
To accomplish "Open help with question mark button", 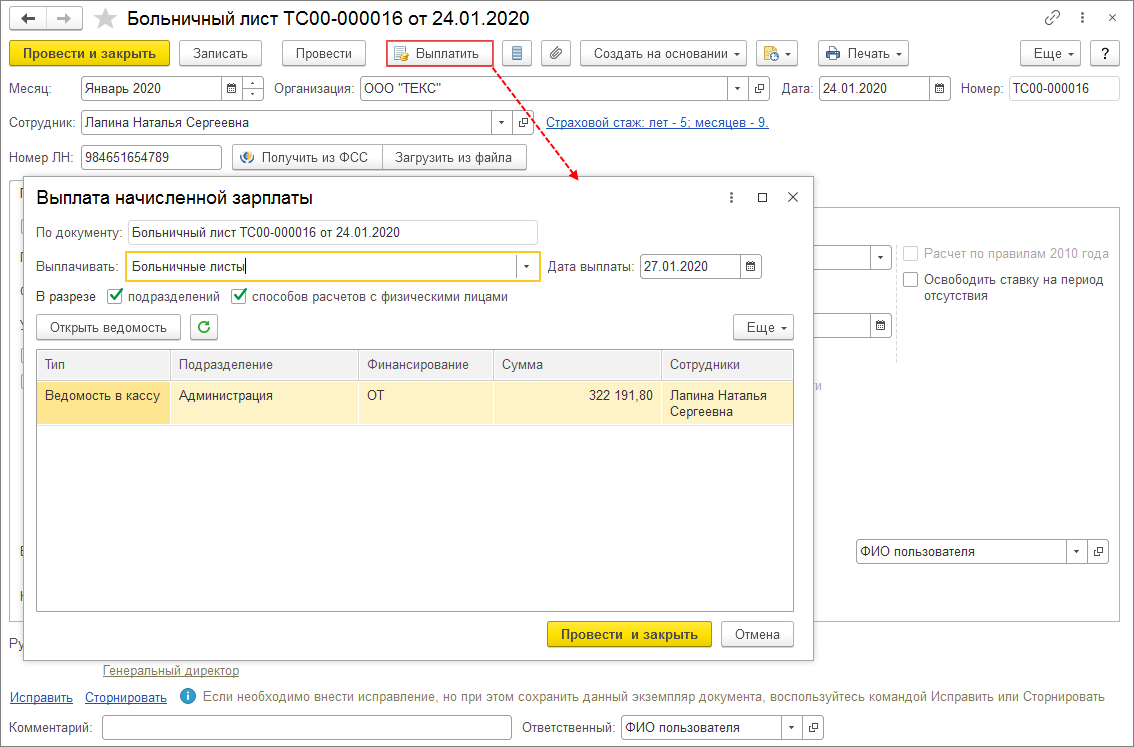I will click(1104, 54).
